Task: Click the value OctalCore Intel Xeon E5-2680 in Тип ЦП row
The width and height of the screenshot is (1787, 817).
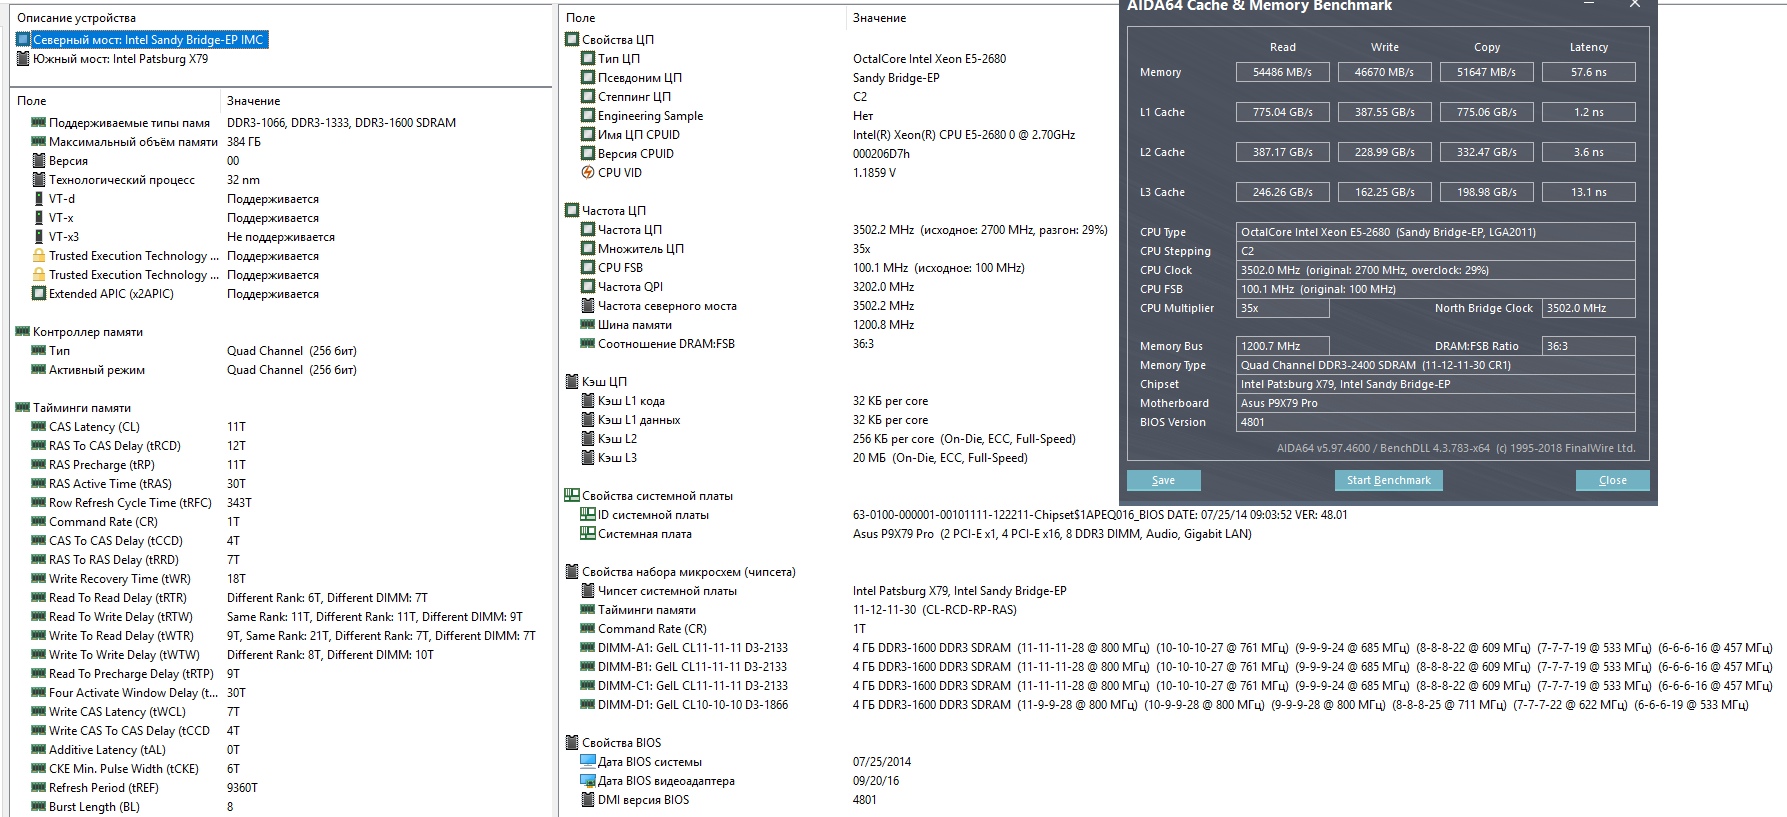Action: 929,59
